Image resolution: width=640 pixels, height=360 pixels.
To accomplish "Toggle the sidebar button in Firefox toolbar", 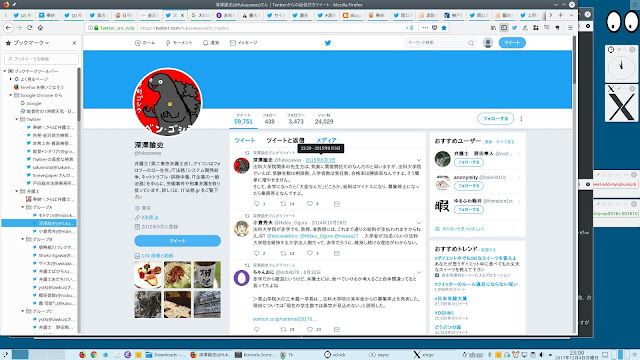I will tap(504, 28).
